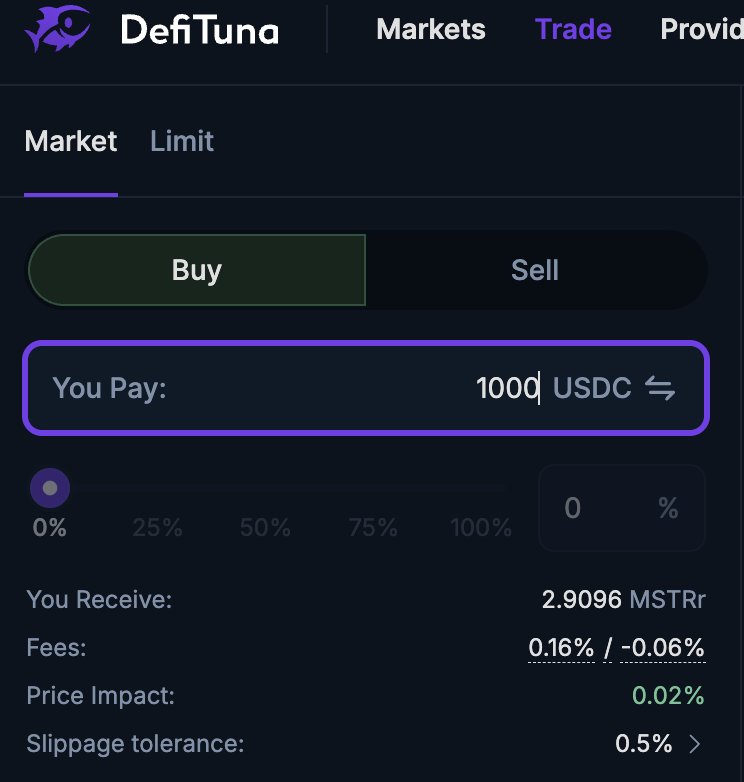744x782 pixels.
Task: Click the DefiTuna wordmark text
Action: 199,30
